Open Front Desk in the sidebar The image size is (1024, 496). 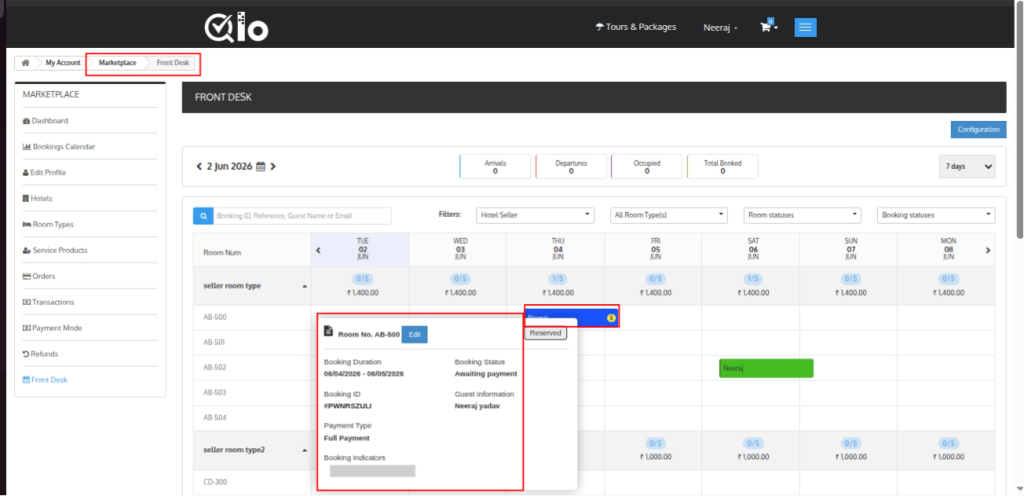(44, 380)
